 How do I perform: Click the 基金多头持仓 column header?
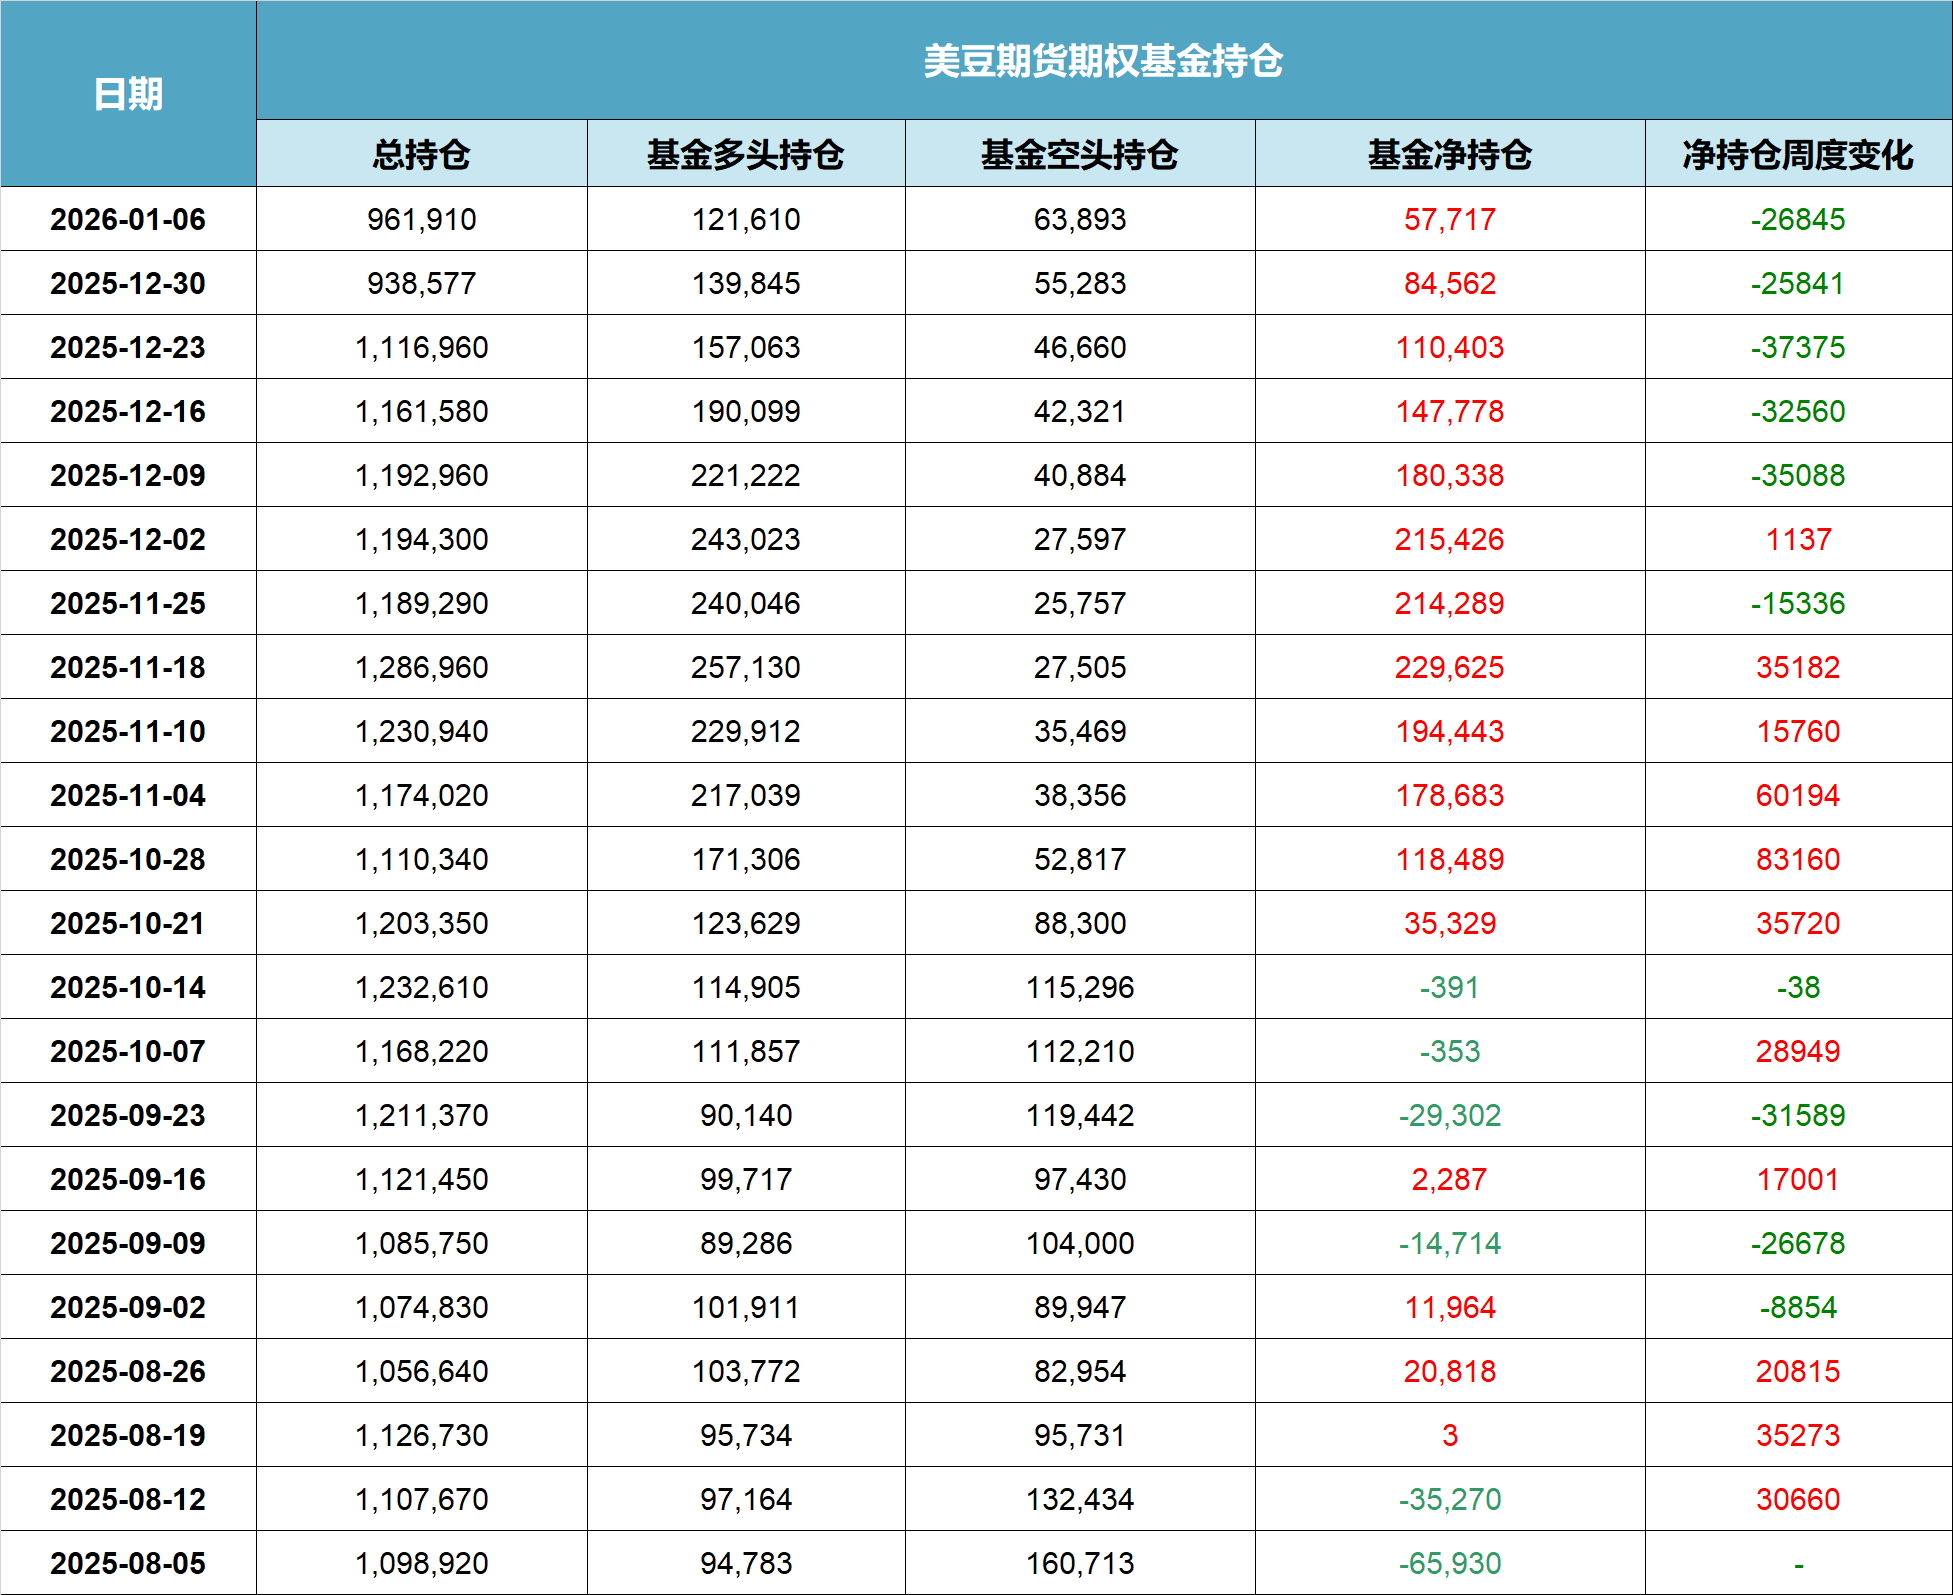coord(746,155)
